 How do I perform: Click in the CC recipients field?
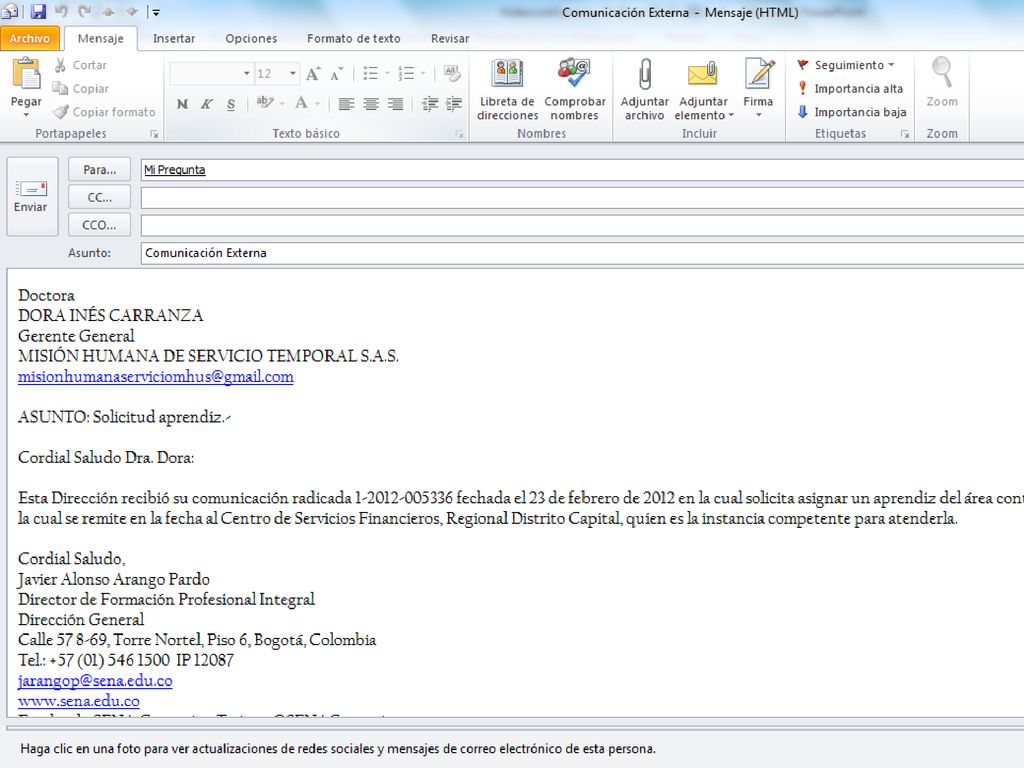click(x=583, y=197)
